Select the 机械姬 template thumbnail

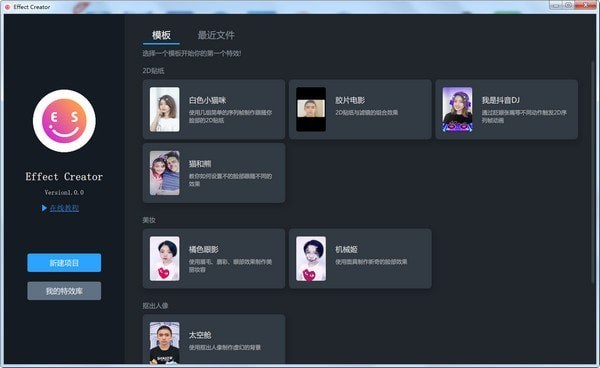311,259
